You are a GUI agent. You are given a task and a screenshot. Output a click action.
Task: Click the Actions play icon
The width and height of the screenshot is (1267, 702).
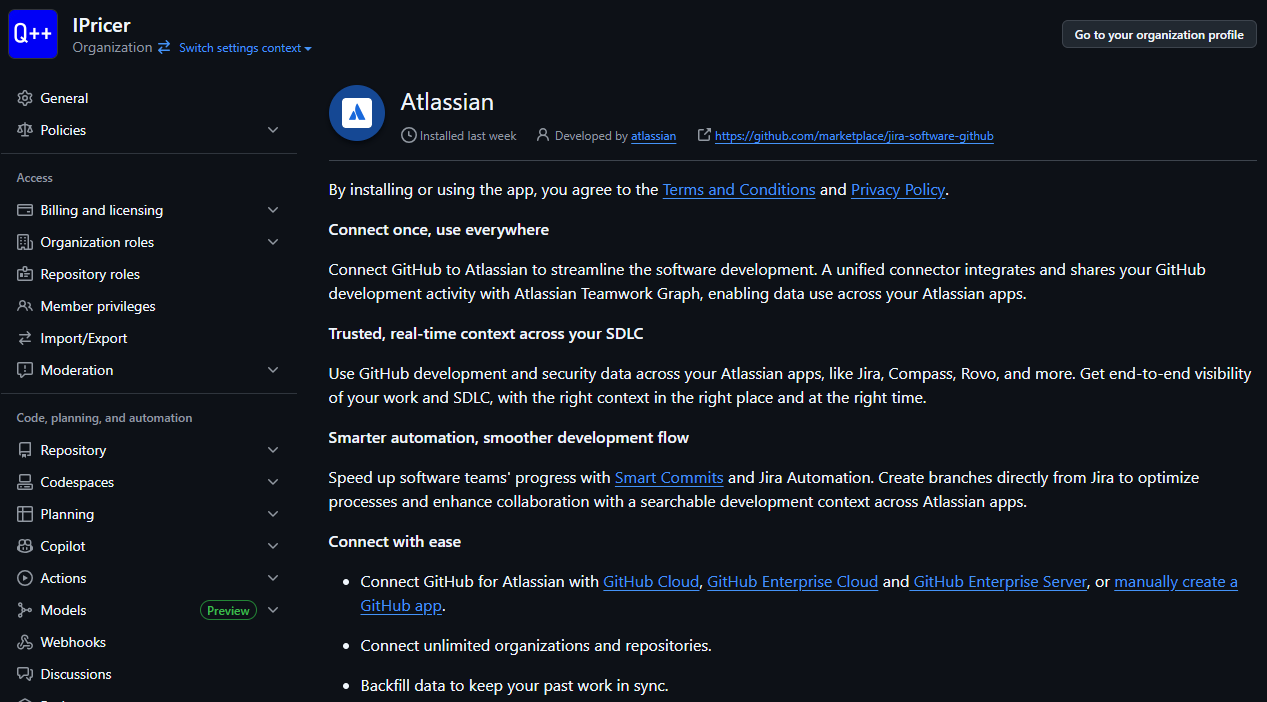(25, 578)
